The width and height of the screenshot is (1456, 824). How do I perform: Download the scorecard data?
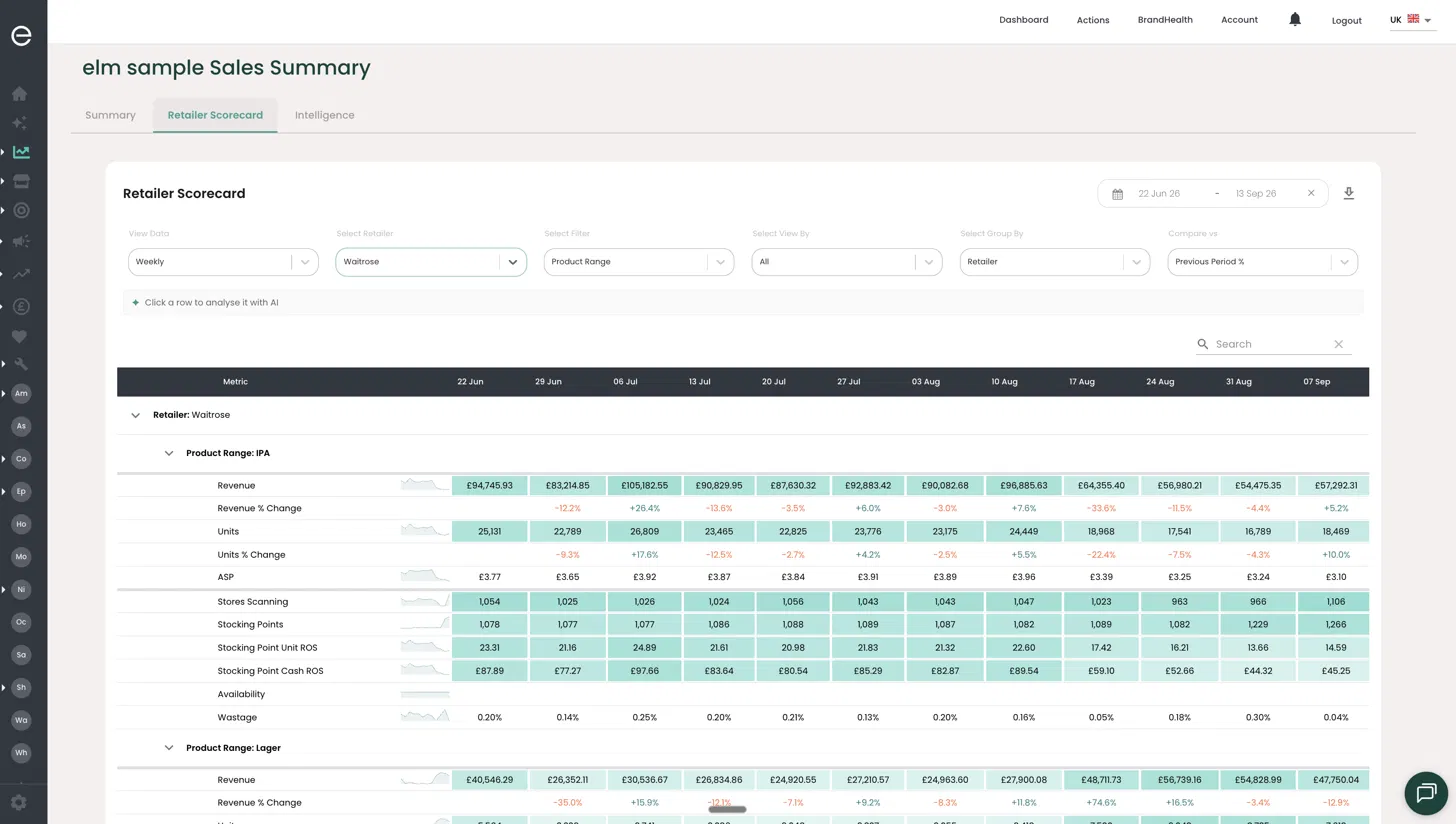(x=1348, y=193)
